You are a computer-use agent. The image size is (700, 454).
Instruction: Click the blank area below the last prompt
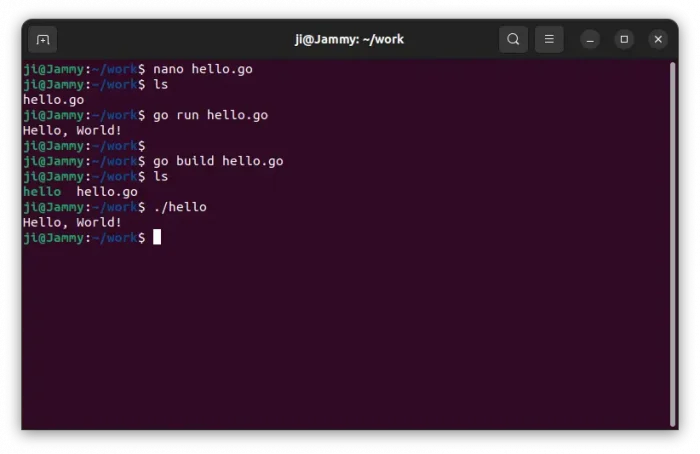pyautogui.click(x=340, y=340)
